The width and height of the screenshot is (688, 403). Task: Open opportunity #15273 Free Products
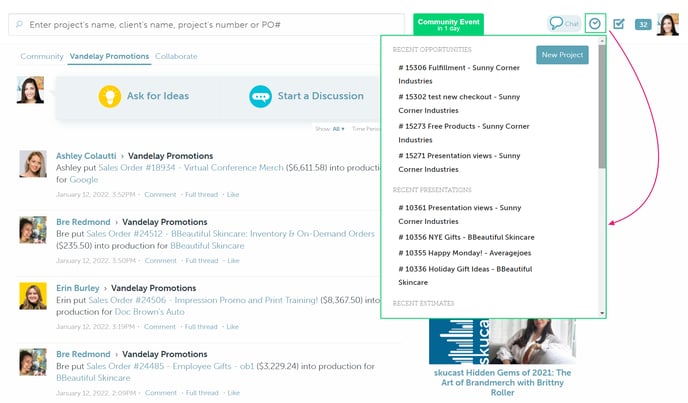(464, 133)
